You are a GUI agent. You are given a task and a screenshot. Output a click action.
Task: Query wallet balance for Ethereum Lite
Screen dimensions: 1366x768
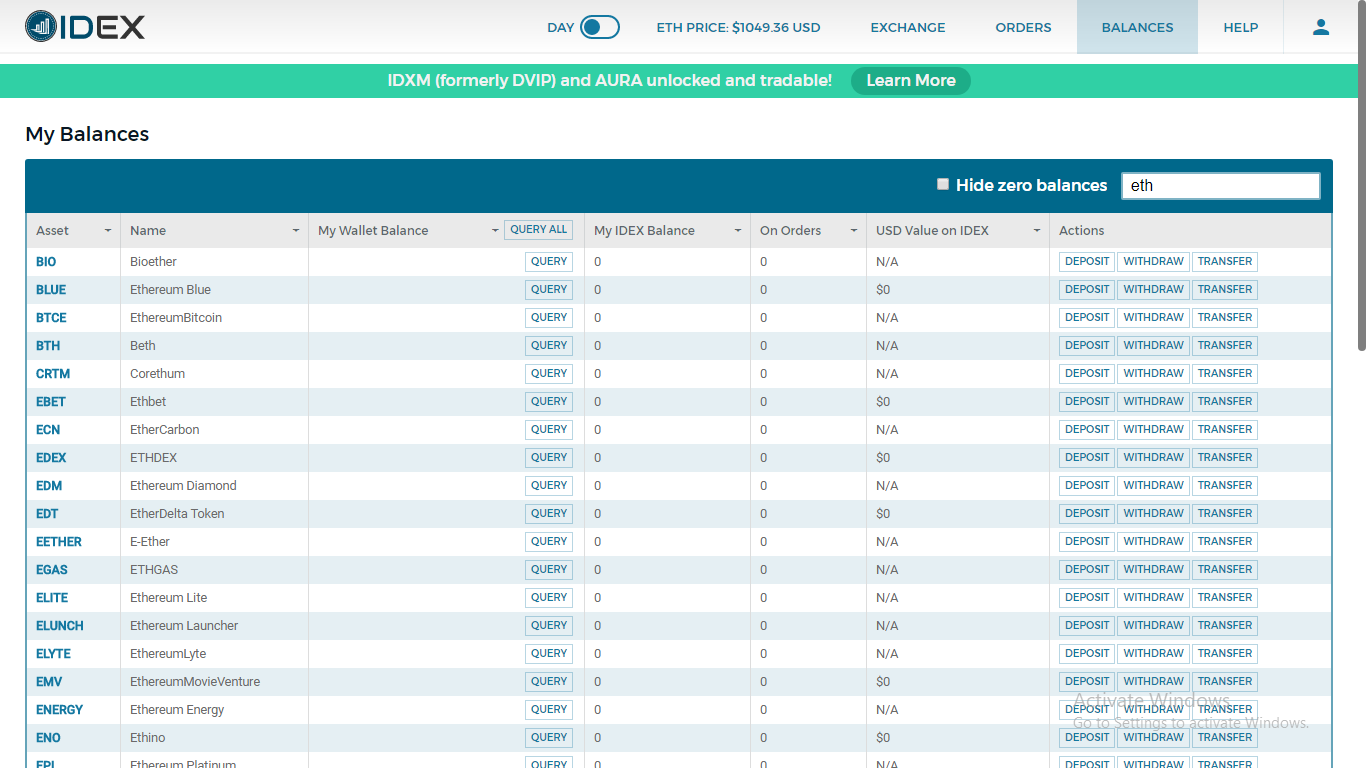[x=549, y=598]
